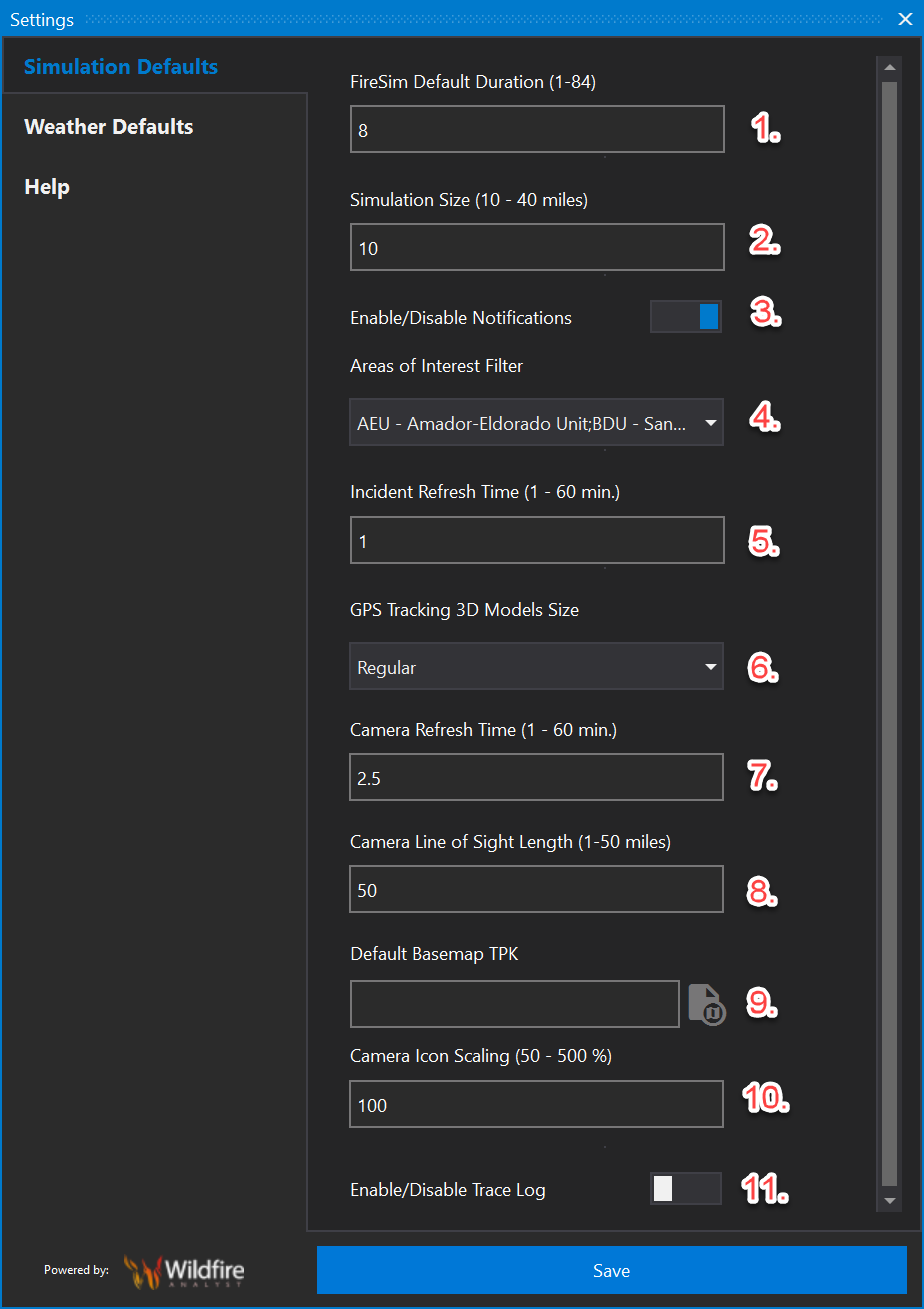This screenshot has width=924, height=1309.
Task: Click the Default Basemap TPK browse file icon
Action: coord(706,1004)
